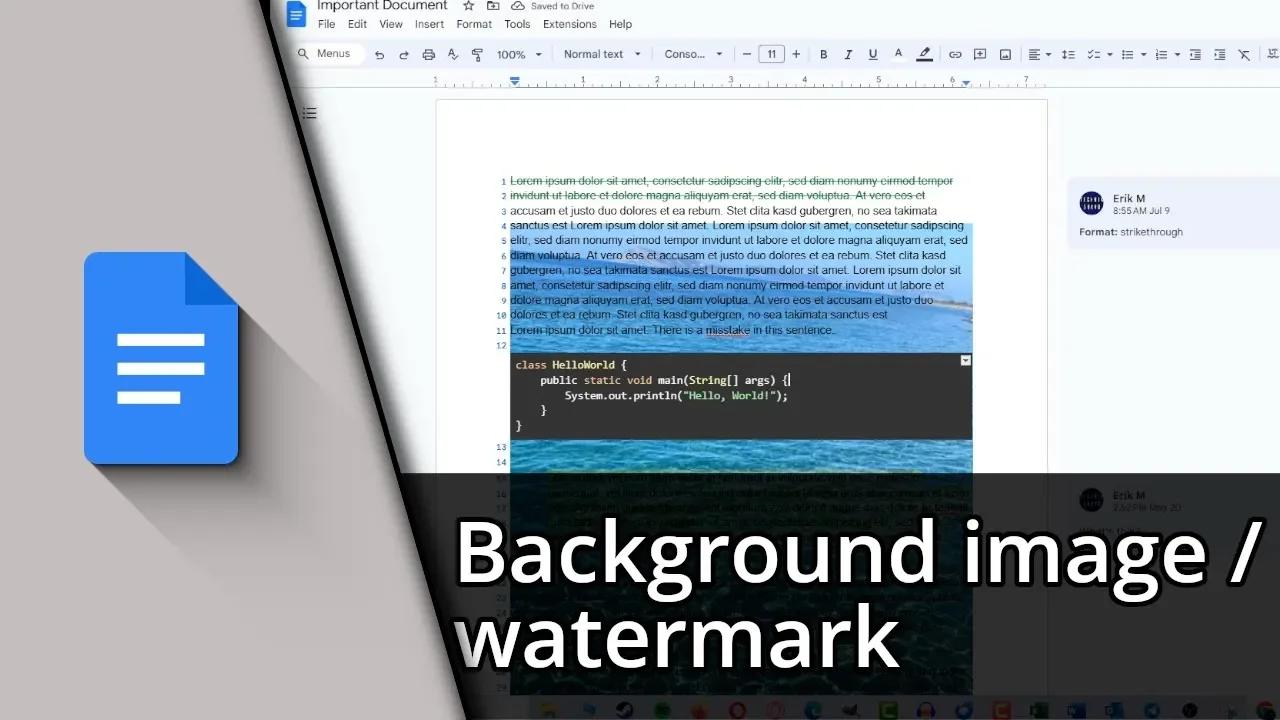Open the zoom level dropdown
This screenshot has width=1280, height=720.
coord(520,55)
